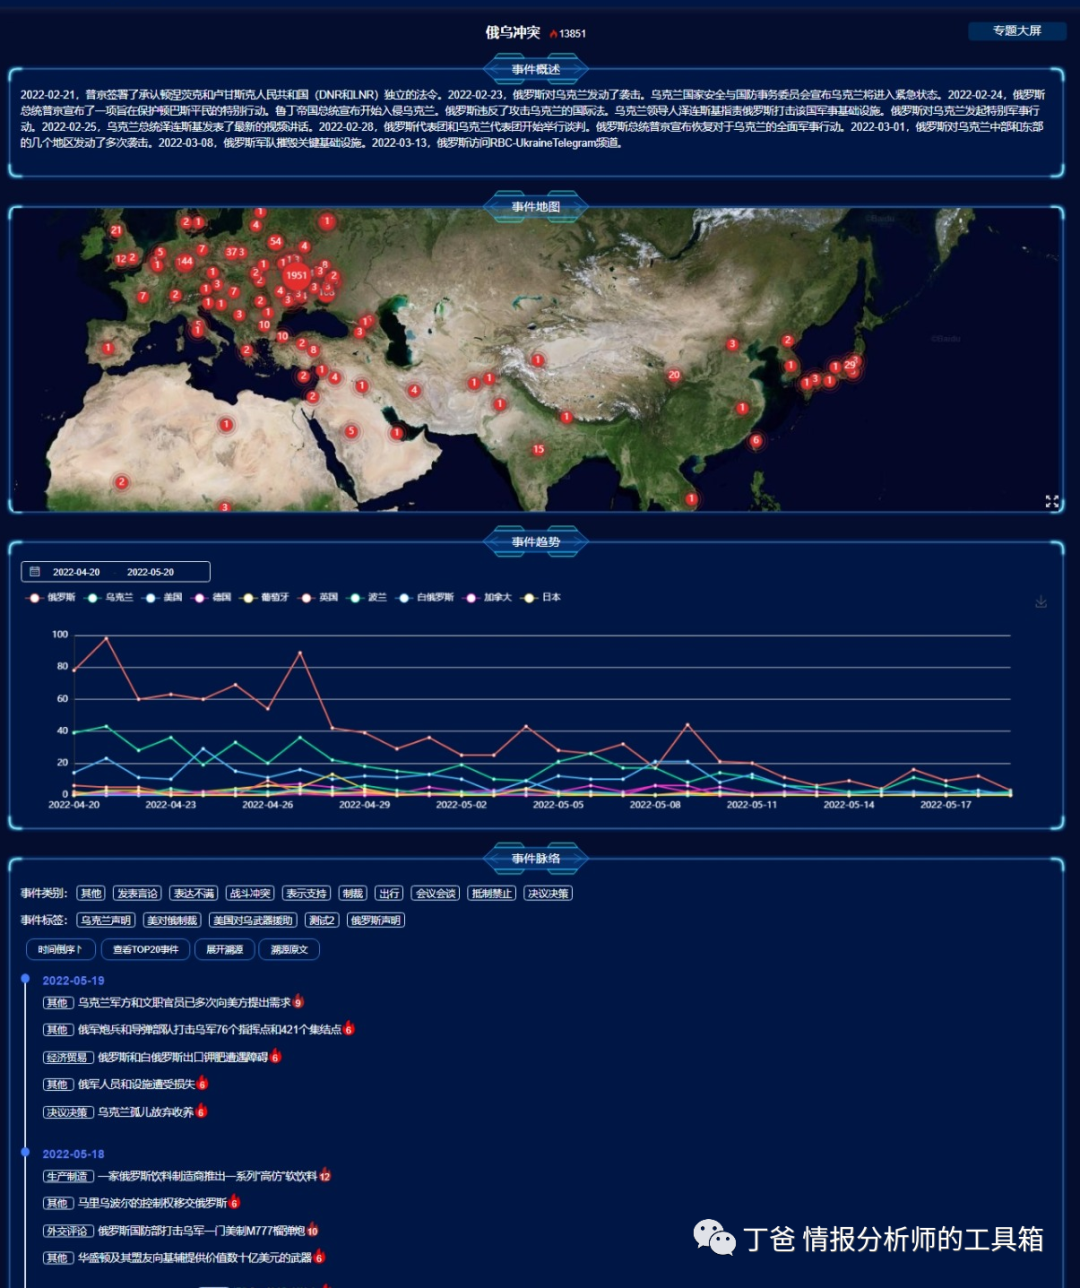Filter event type by 发表言论

click(x=138, y=893)
